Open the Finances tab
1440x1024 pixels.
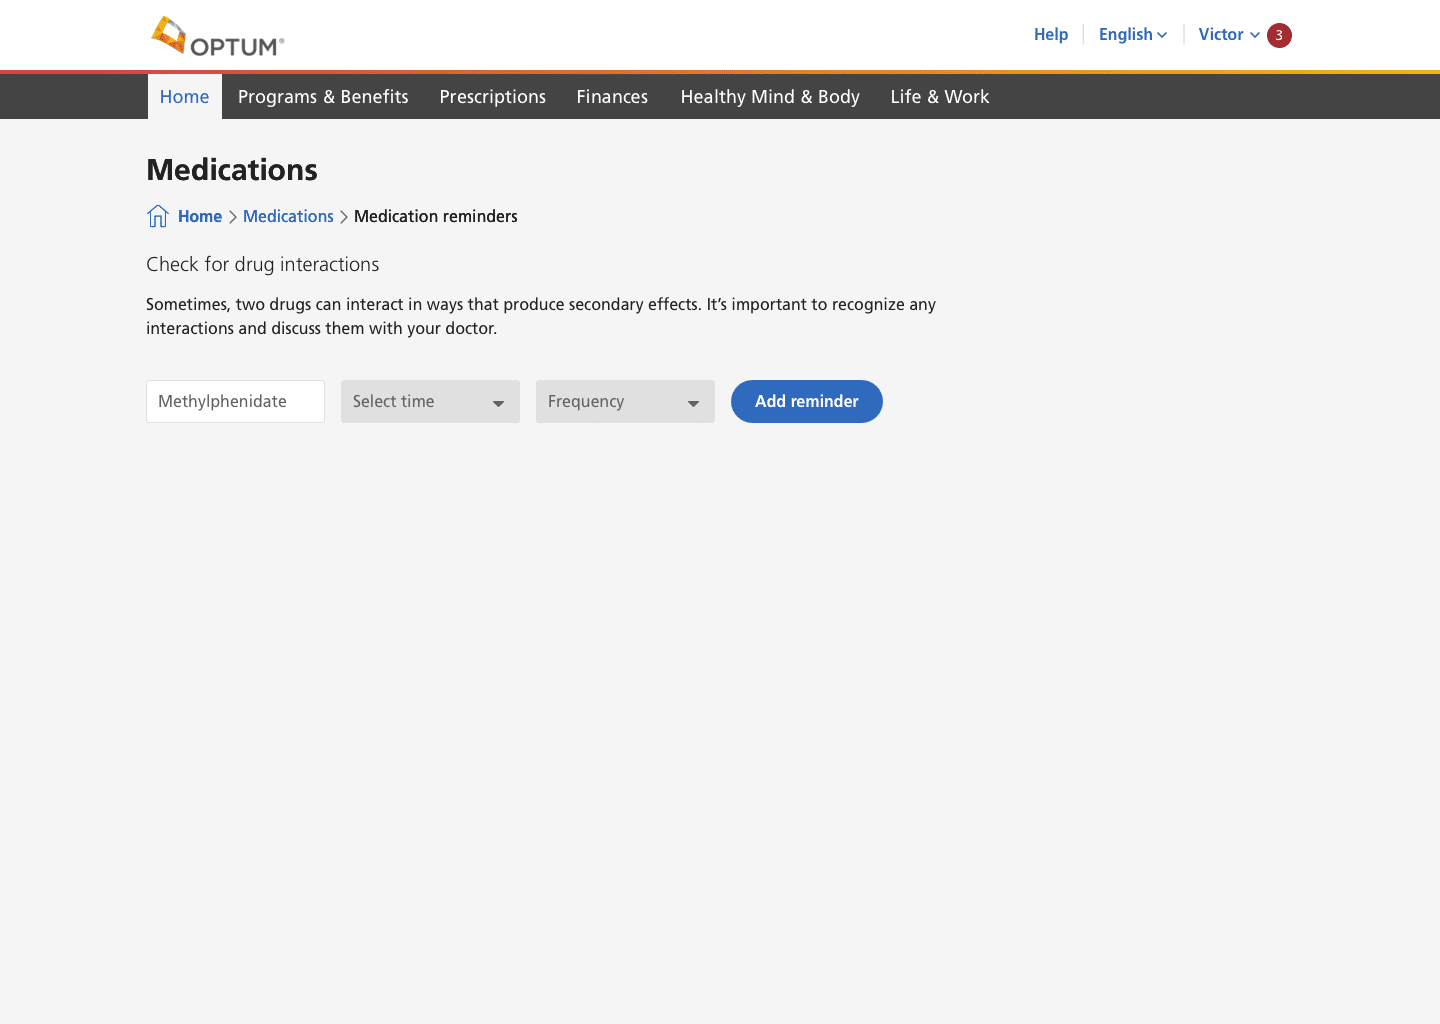click(612, 97)
